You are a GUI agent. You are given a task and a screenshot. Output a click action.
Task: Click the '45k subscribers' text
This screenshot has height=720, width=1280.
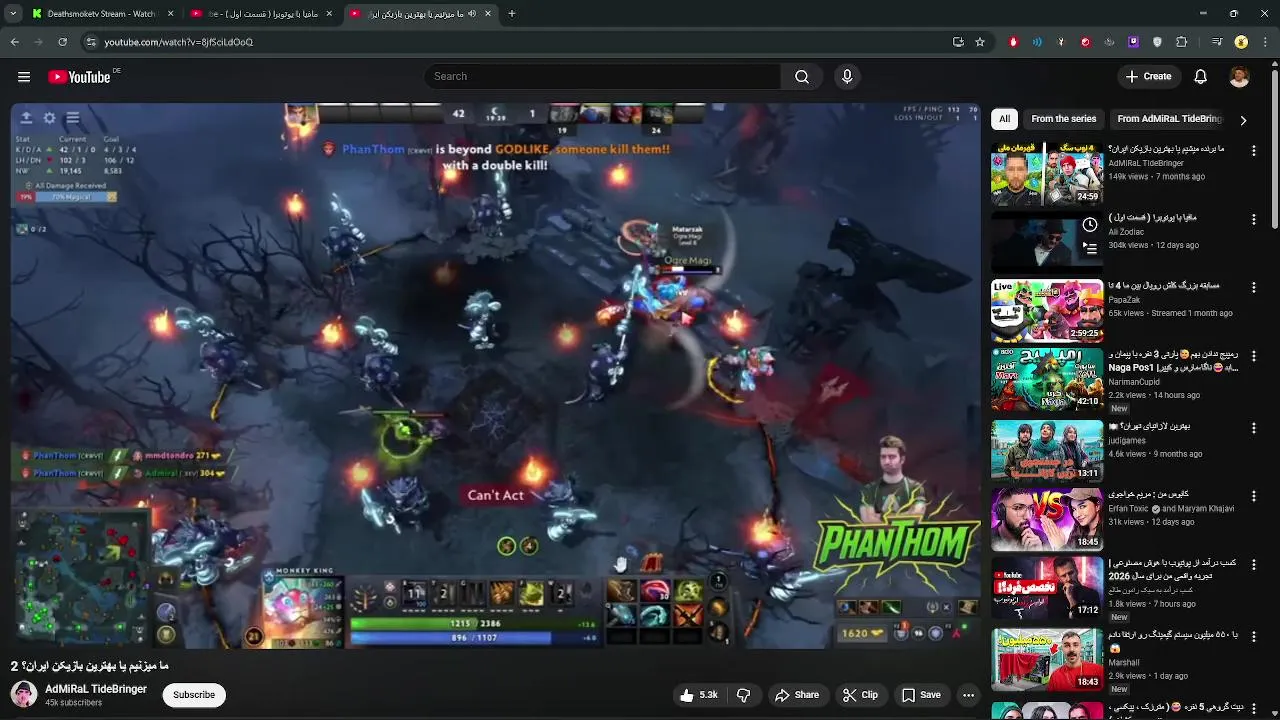[73, 703]
